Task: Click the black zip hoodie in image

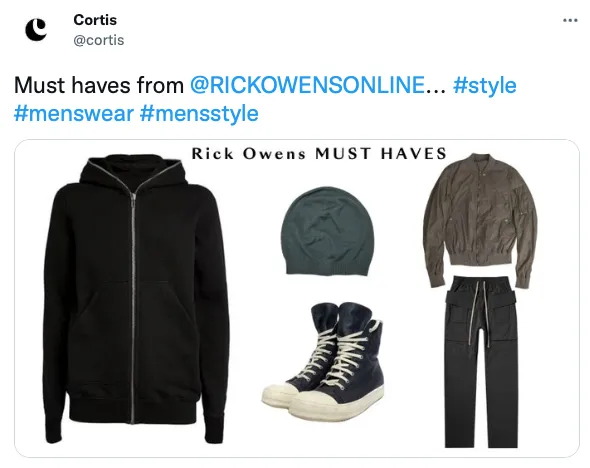Action: 134,299
